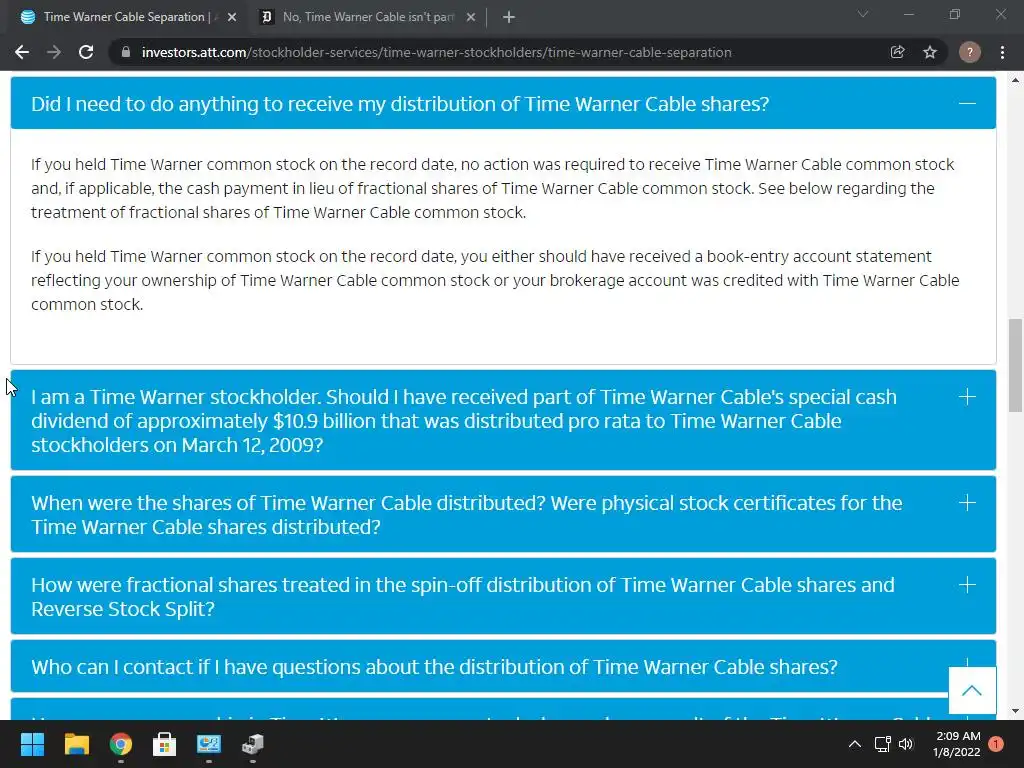Viewport: 1024px width, 768px height.
Task: Open the monitor app on taskbar
Action: (x=209, y=744)
